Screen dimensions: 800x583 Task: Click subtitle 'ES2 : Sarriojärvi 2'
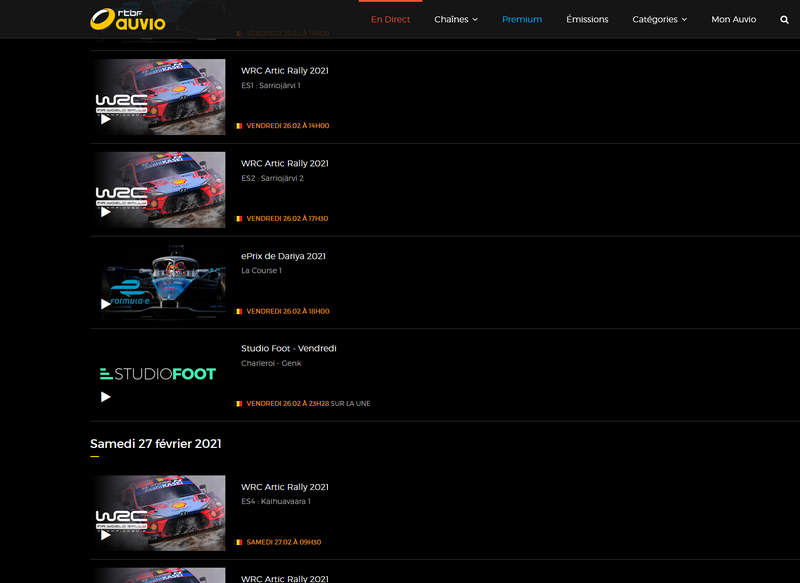(272, 179)
